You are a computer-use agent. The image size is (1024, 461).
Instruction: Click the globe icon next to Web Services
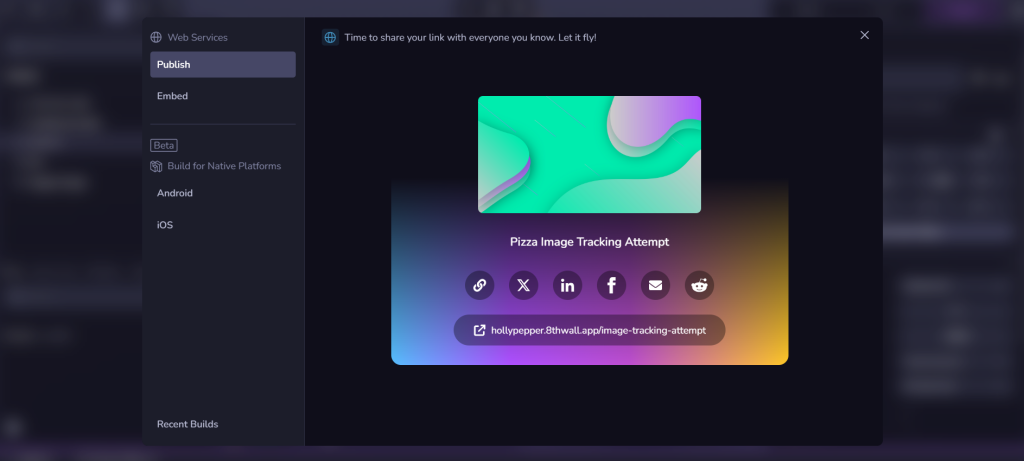click(156, 37)
